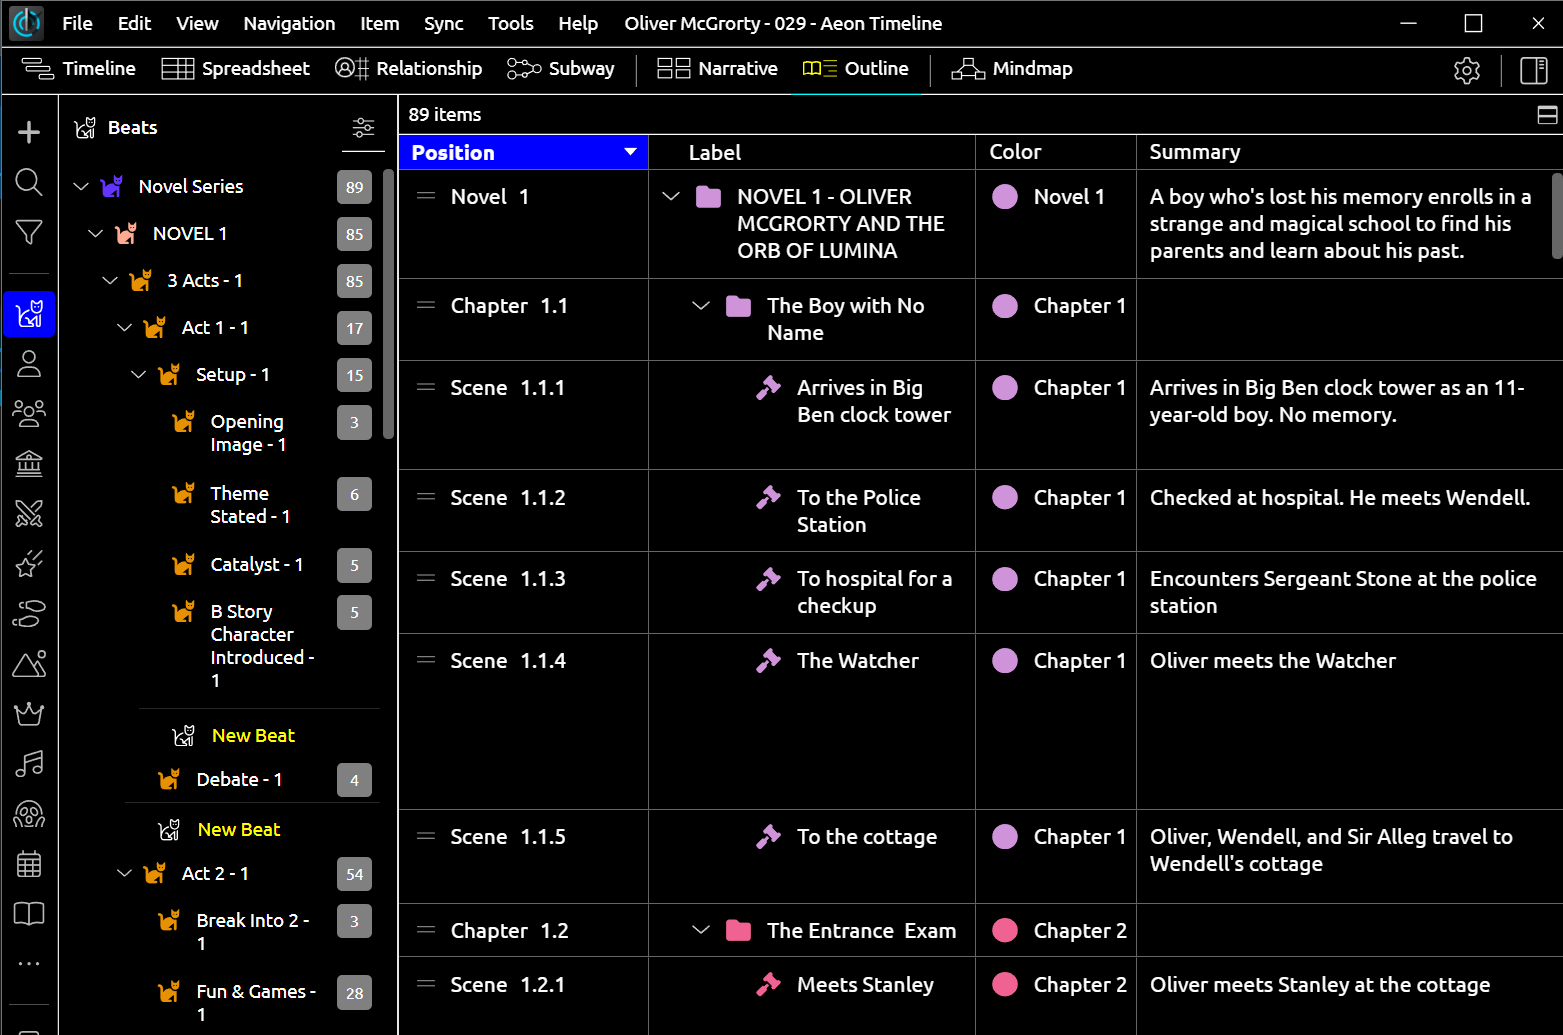1563x1035 pixels.
Task: Switch to the Subway view
Action: tap(560, 69)
